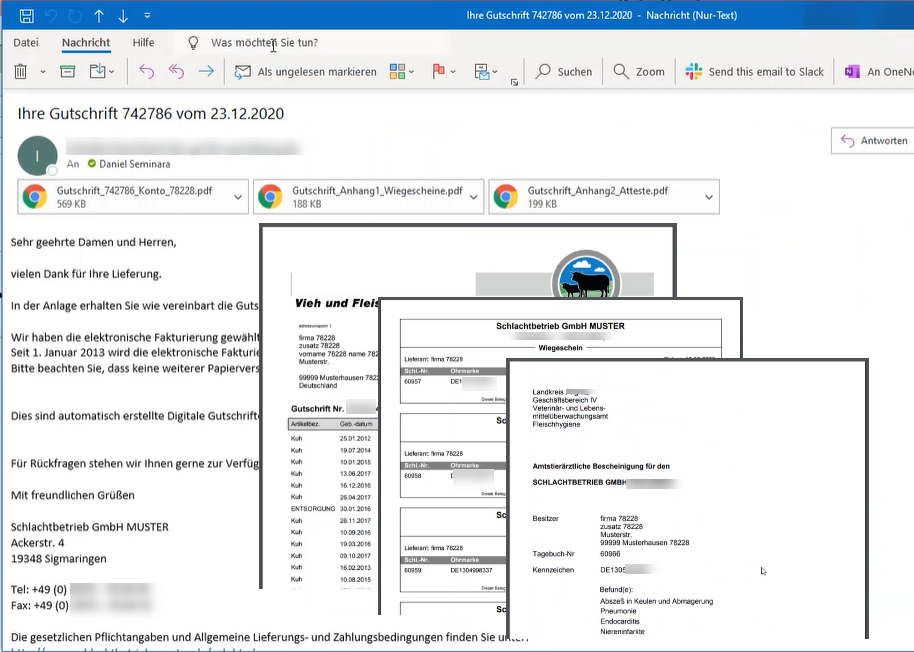Reply using the single left arrow icon
The height and width of the screenshot is (652, 914).
[146, 72]
